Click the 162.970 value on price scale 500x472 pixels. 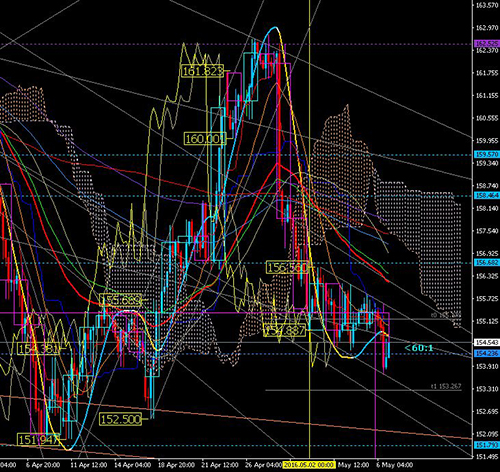click(x=487, y=28)
